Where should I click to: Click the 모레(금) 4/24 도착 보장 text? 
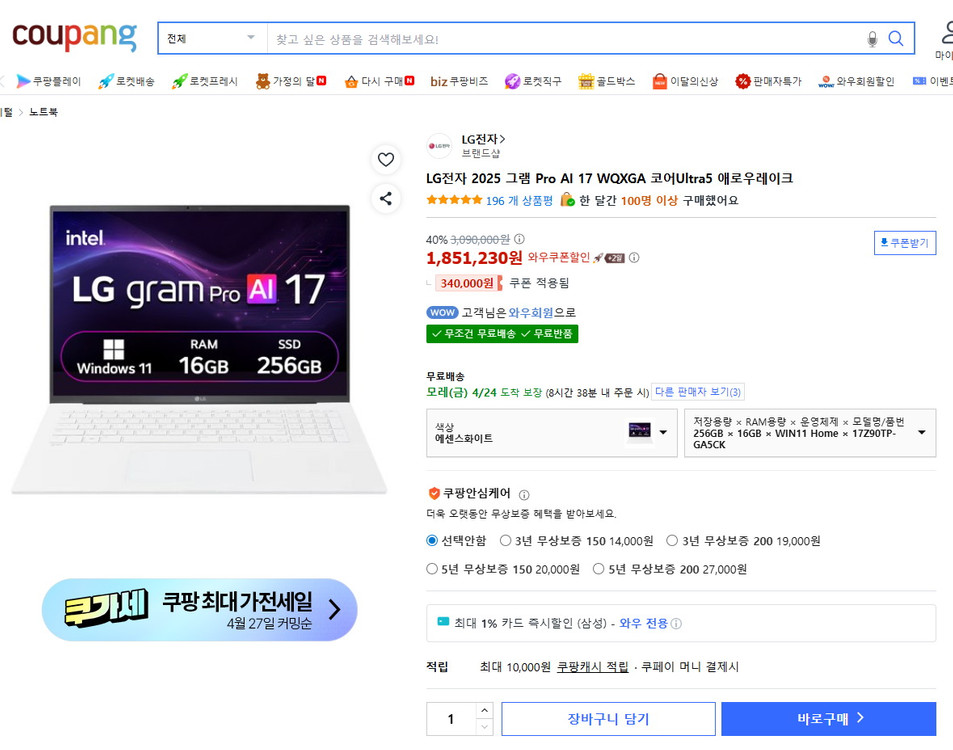(484, 393)
